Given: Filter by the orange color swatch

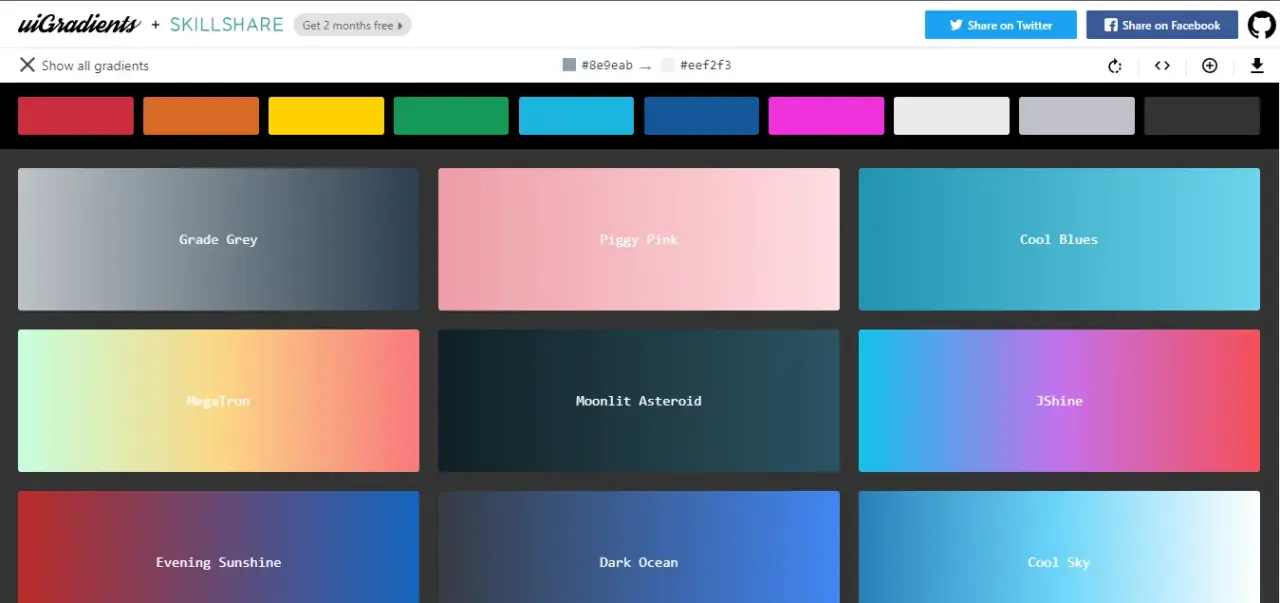Looking at the screenshot, I should [201, 116].
